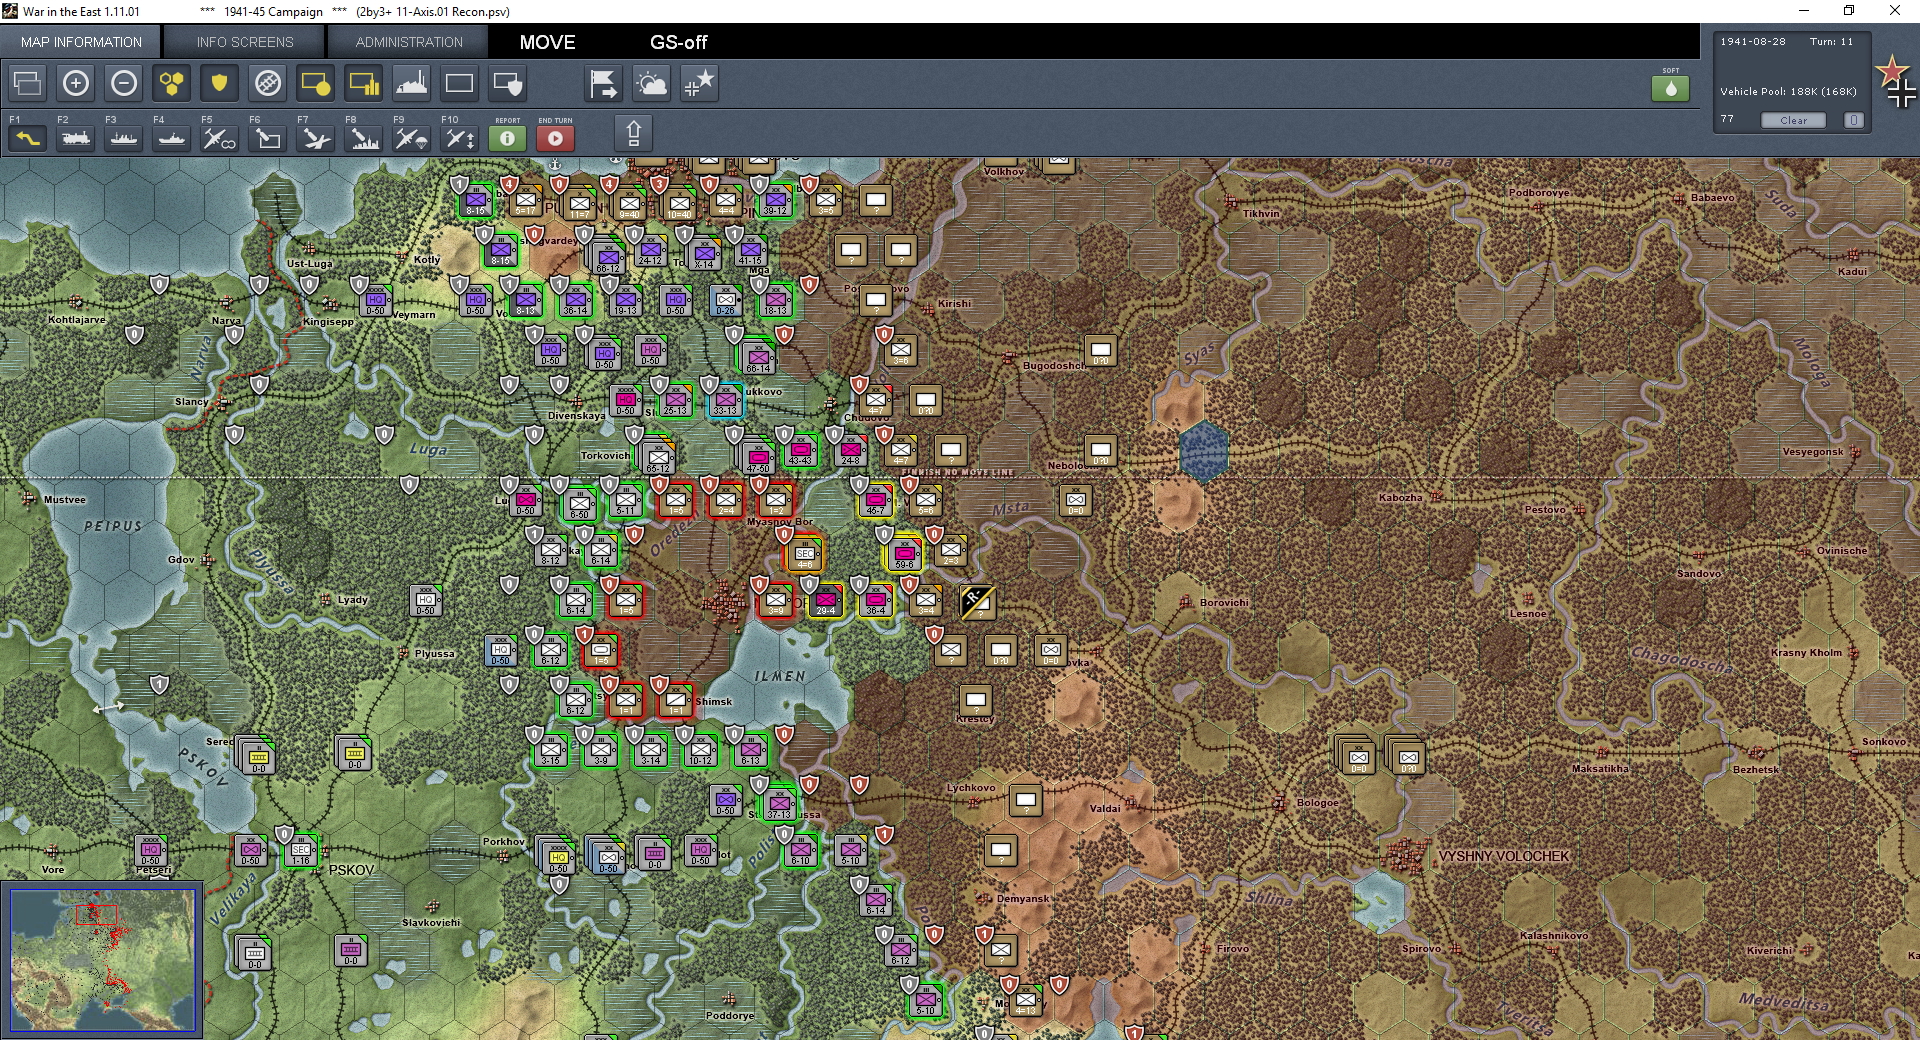Viewport: 1920px width, 1040px height.
Task: Click the Kabozha town label
Action: tap(1400, 497)
